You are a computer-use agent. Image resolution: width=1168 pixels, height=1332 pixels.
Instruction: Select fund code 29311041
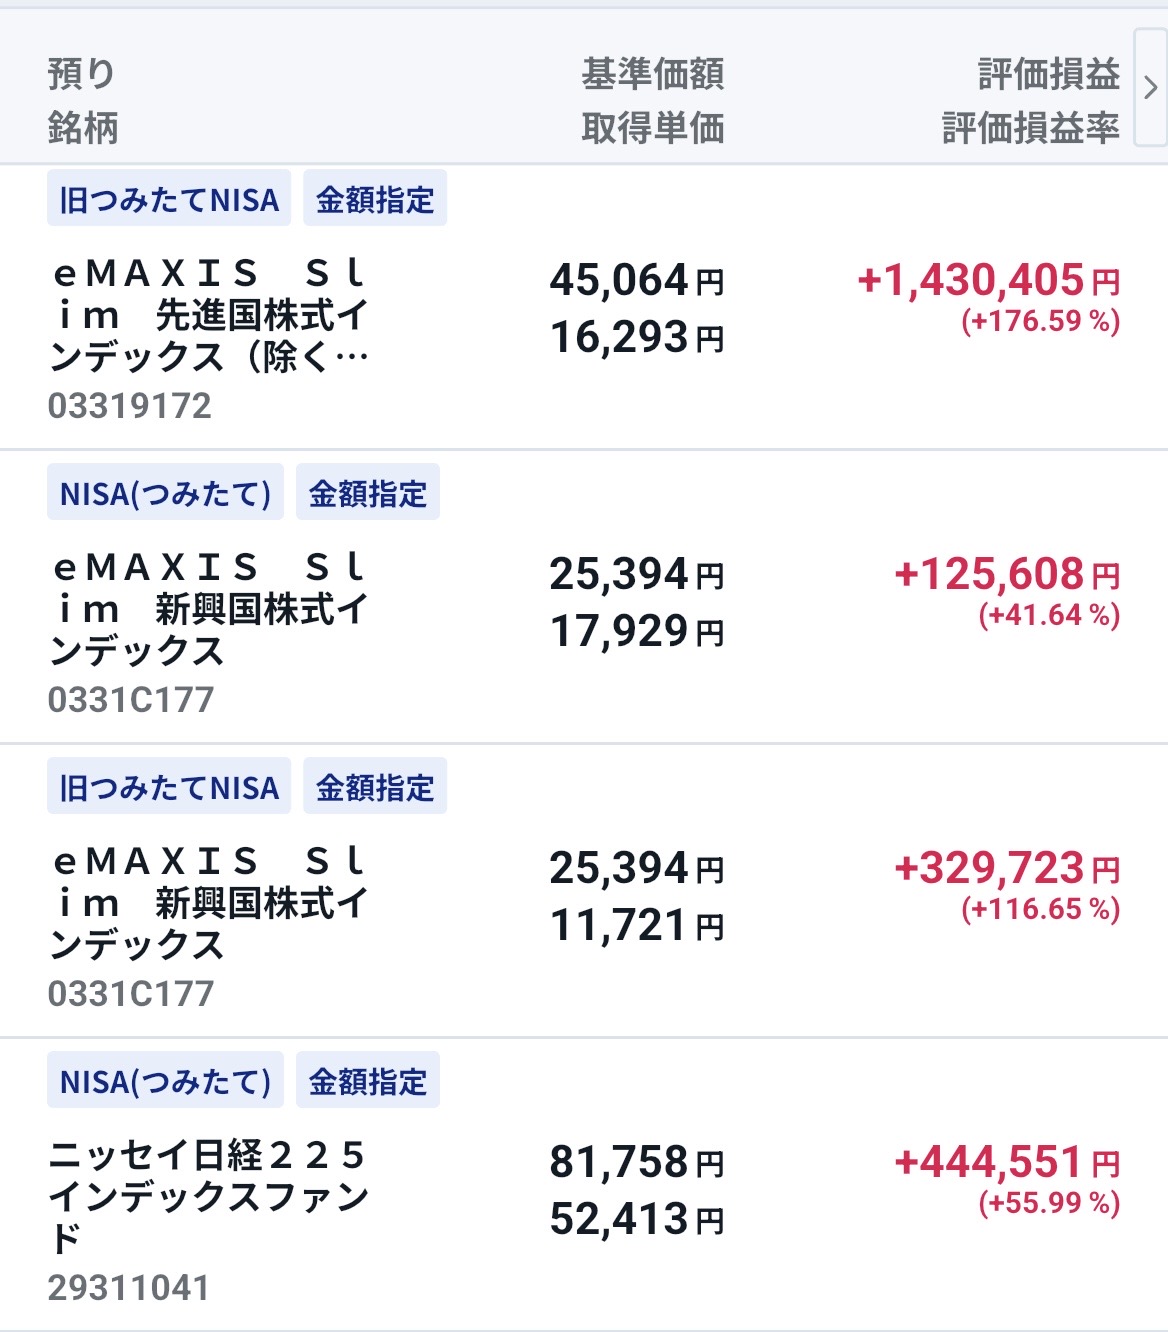tap(129, 1287)
